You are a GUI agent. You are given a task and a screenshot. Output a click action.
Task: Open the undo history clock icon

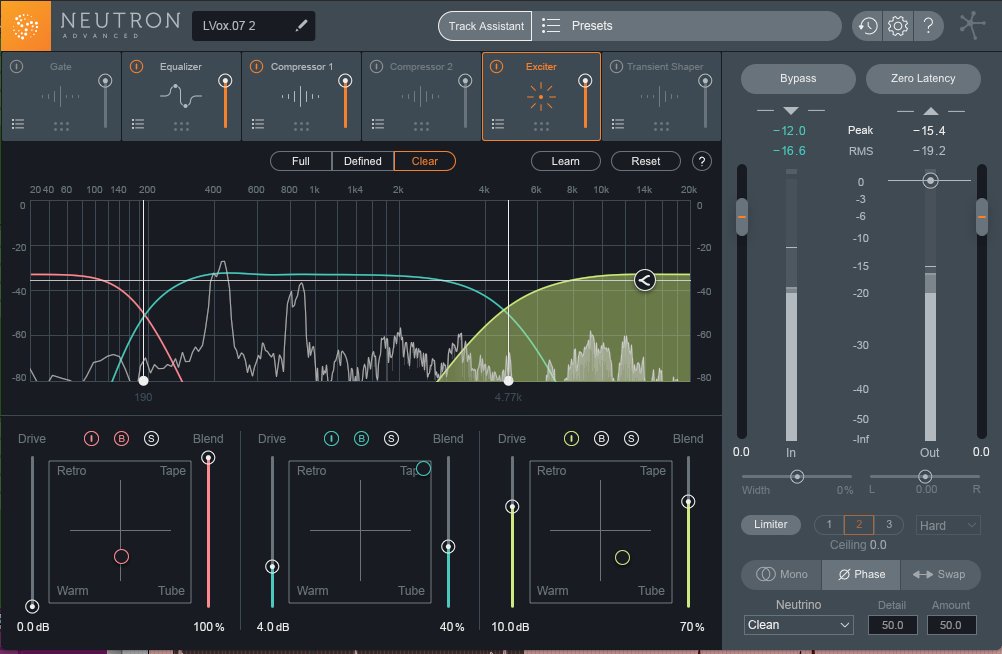[x=867, y=26]
